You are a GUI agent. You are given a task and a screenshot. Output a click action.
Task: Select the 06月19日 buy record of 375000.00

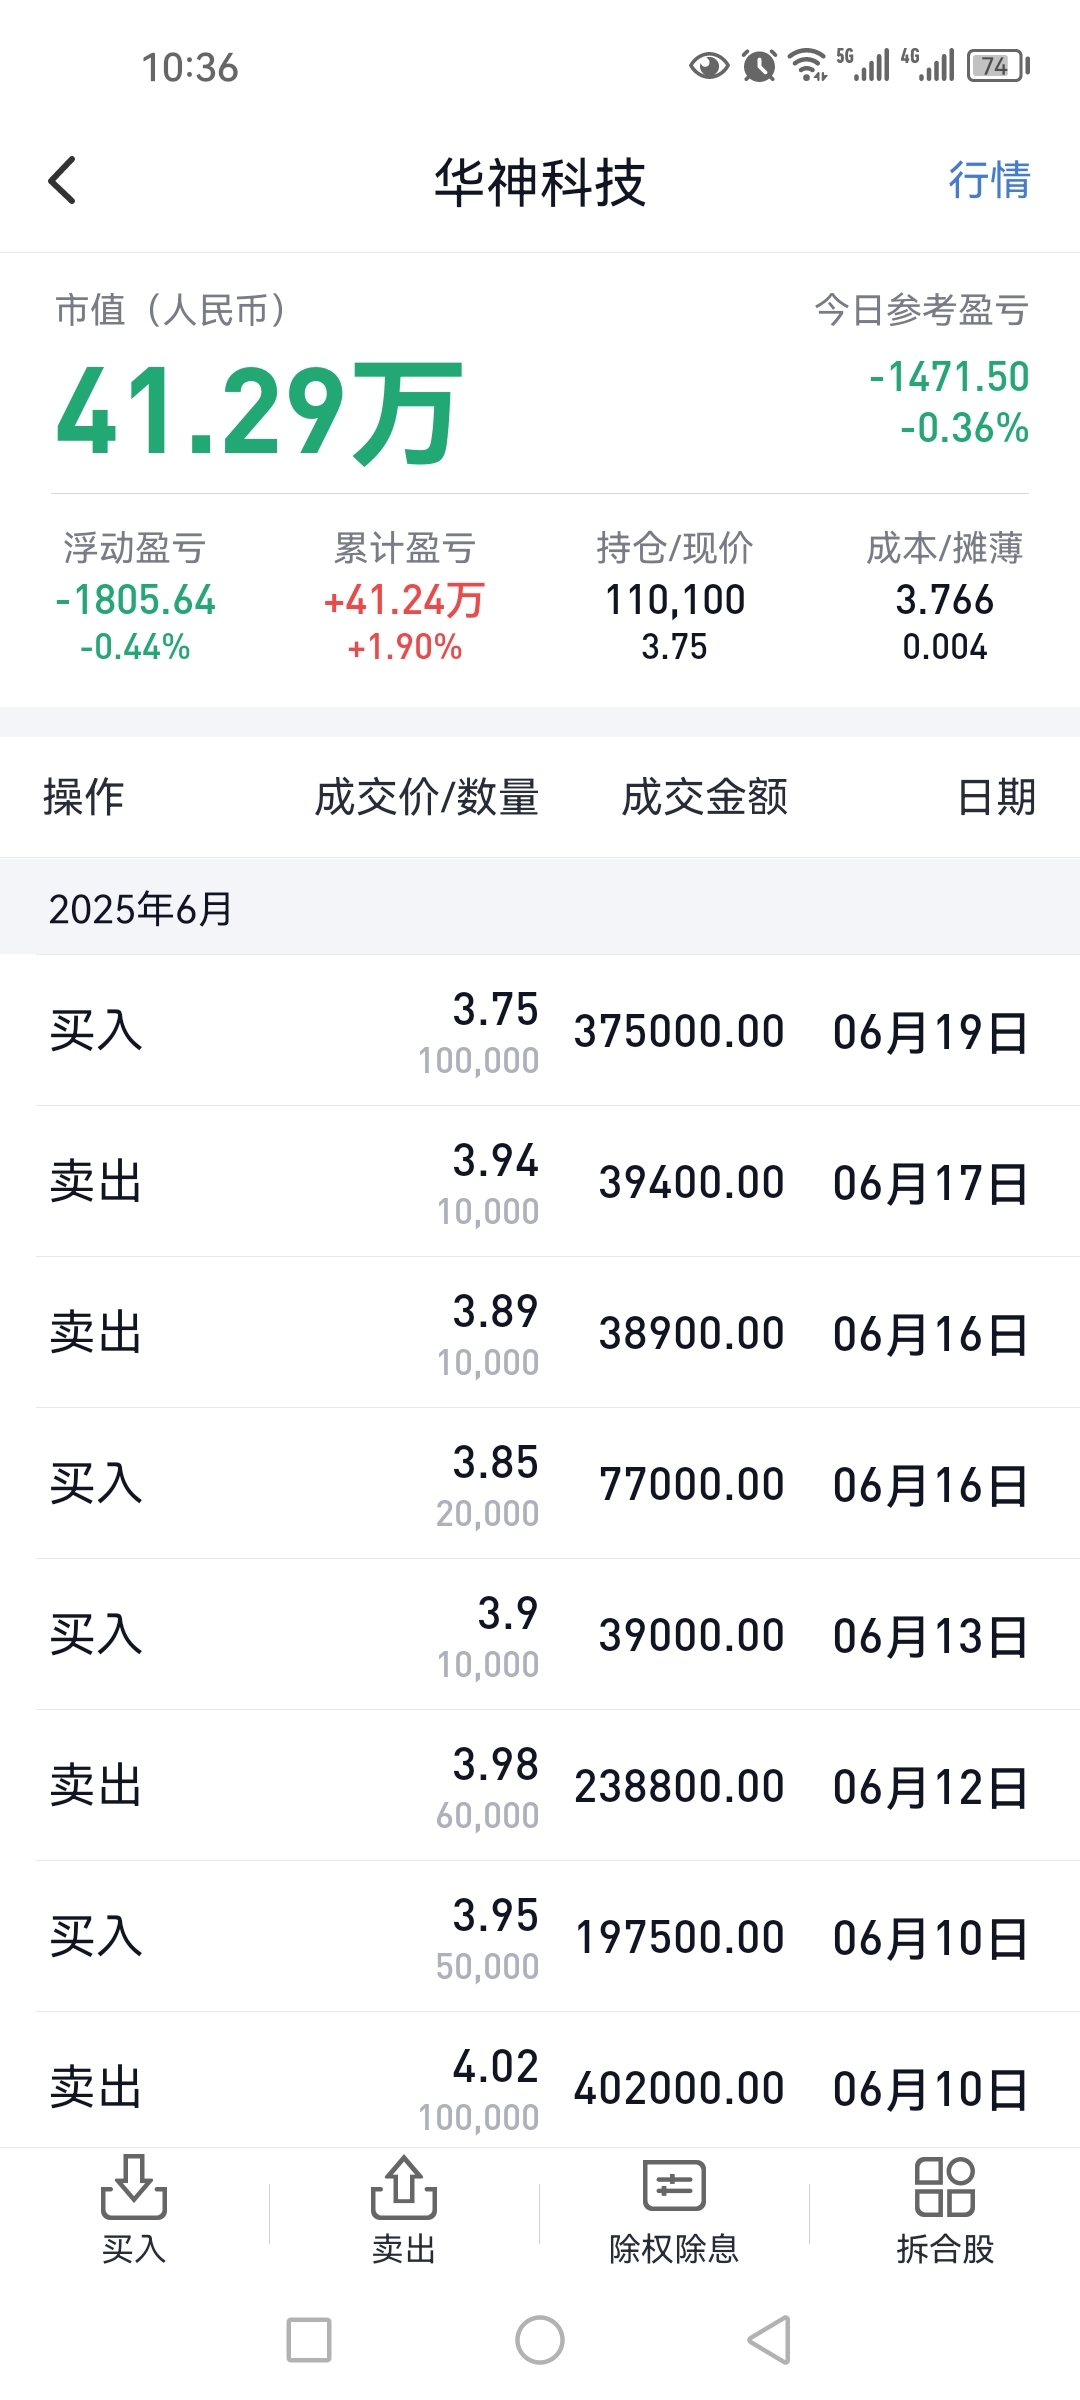[x=540, y=1031]
